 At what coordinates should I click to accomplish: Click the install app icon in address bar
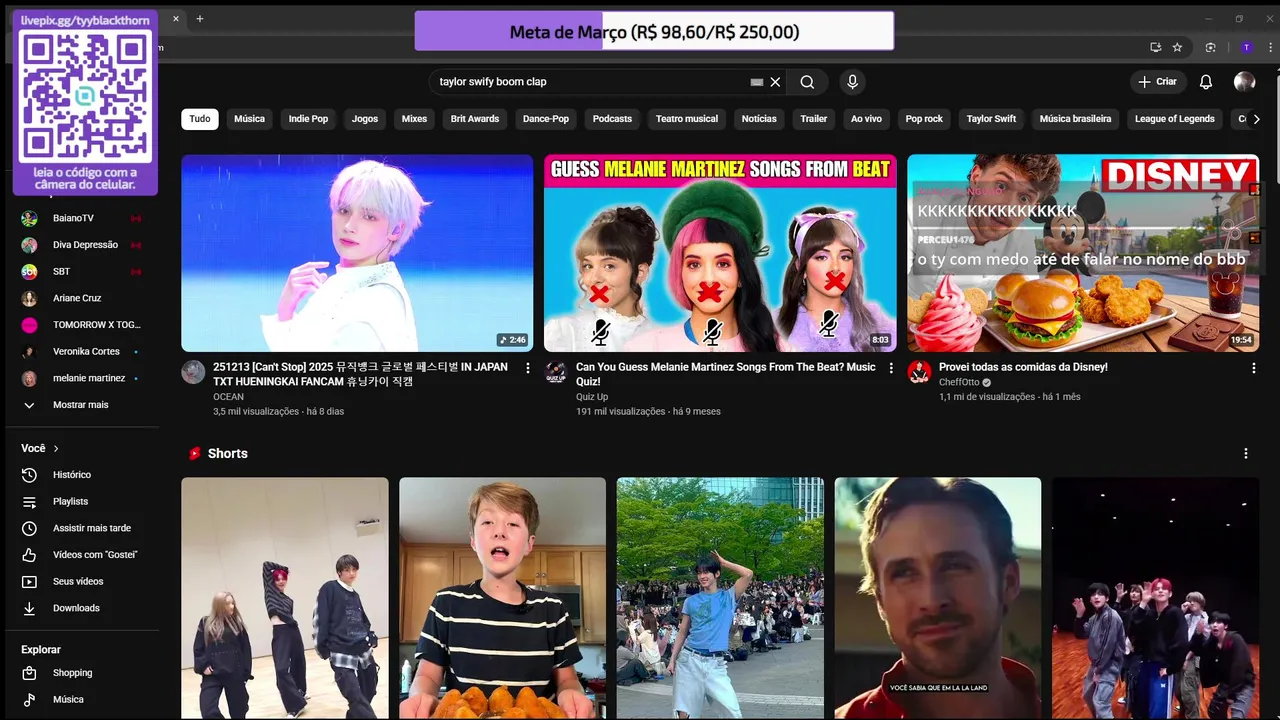pyautogui.click(x=1155, y=47)
